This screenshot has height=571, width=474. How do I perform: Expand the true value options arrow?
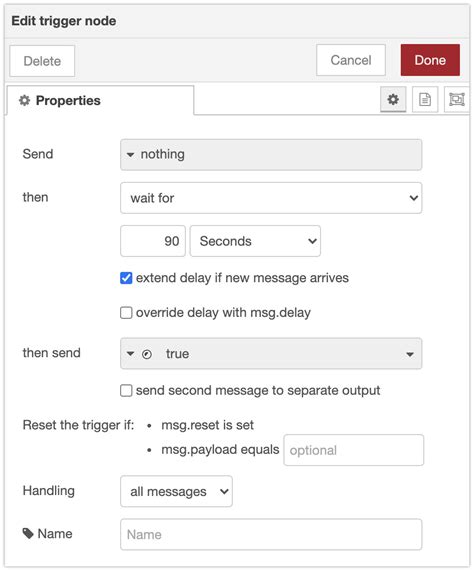[410, 354]
